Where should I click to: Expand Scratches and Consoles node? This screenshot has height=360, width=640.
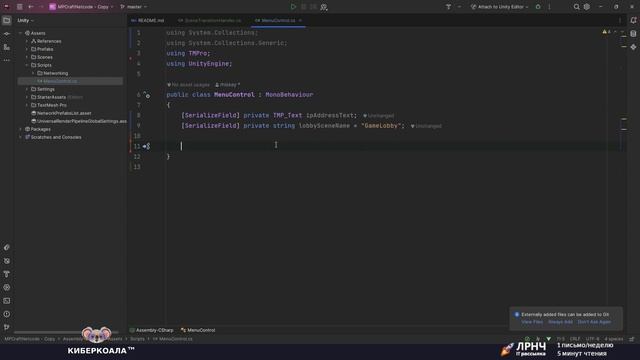point(20,137)
